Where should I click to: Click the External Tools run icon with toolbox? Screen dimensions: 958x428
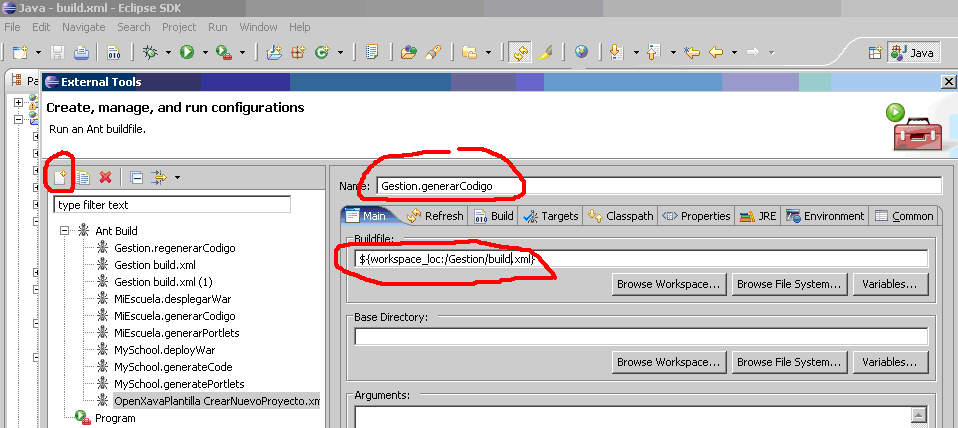[x=224, y=53]
